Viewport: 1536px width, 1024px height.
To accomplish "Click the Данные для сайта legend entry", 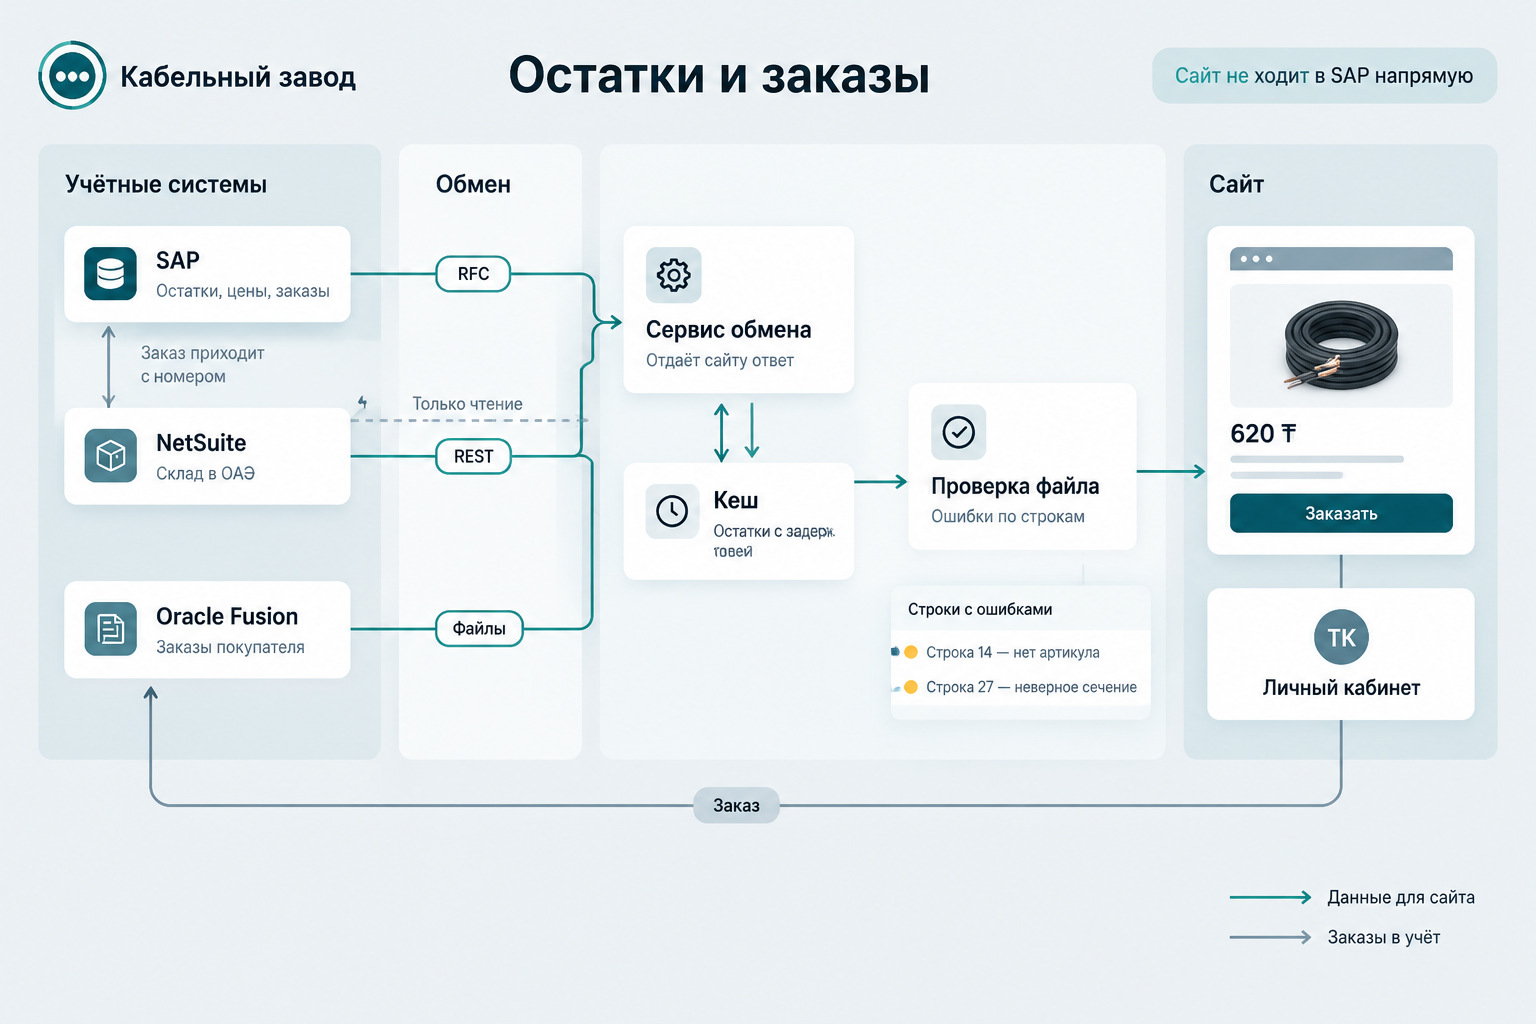I will 1352,897.
